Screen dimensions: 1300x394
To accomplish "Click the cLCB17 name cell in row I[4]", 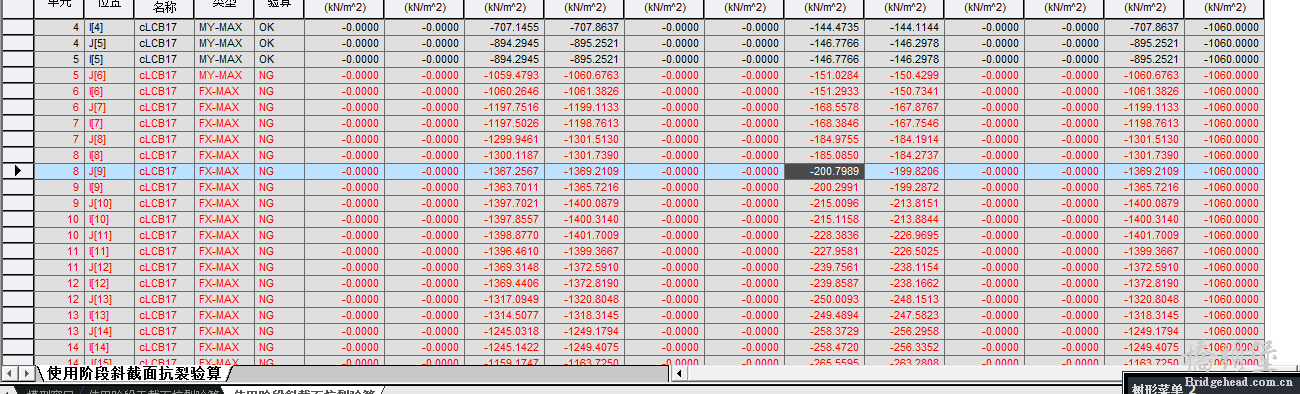I will click(165, 27).
